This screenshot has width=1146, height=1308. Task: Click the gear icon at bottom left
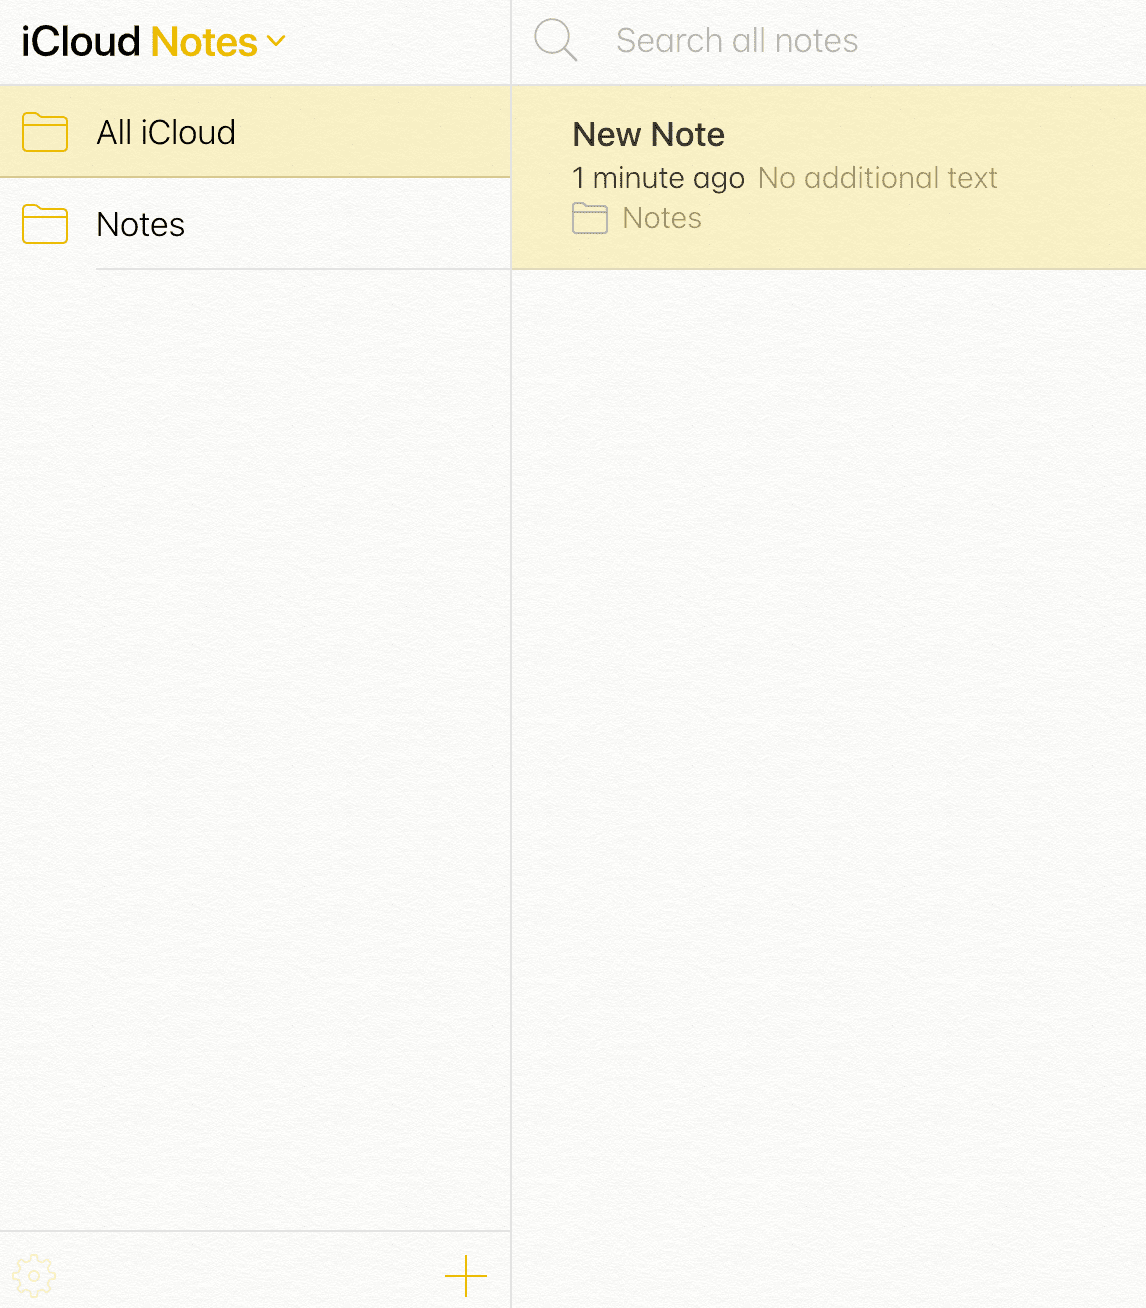tap(35, 1276)
